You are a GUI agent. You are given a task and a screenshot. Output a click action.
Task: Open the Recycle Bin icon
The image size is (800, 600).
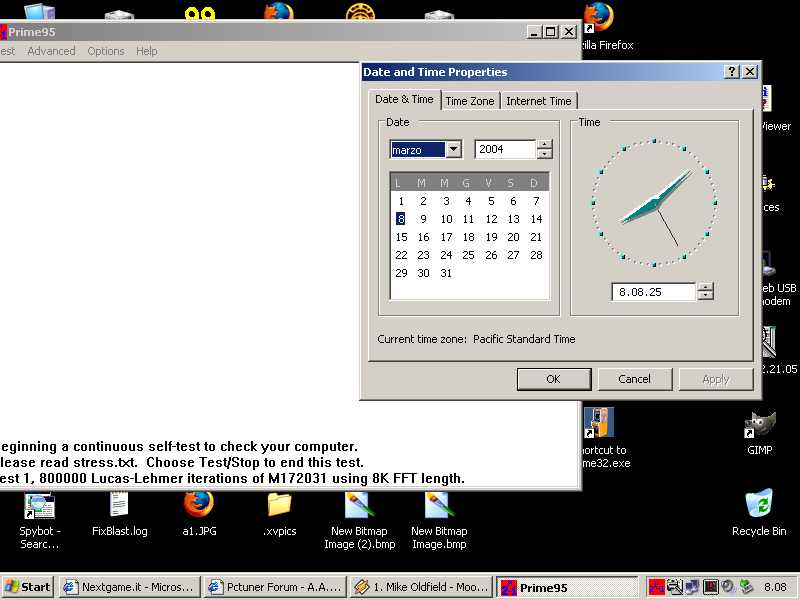click(760, 505)
